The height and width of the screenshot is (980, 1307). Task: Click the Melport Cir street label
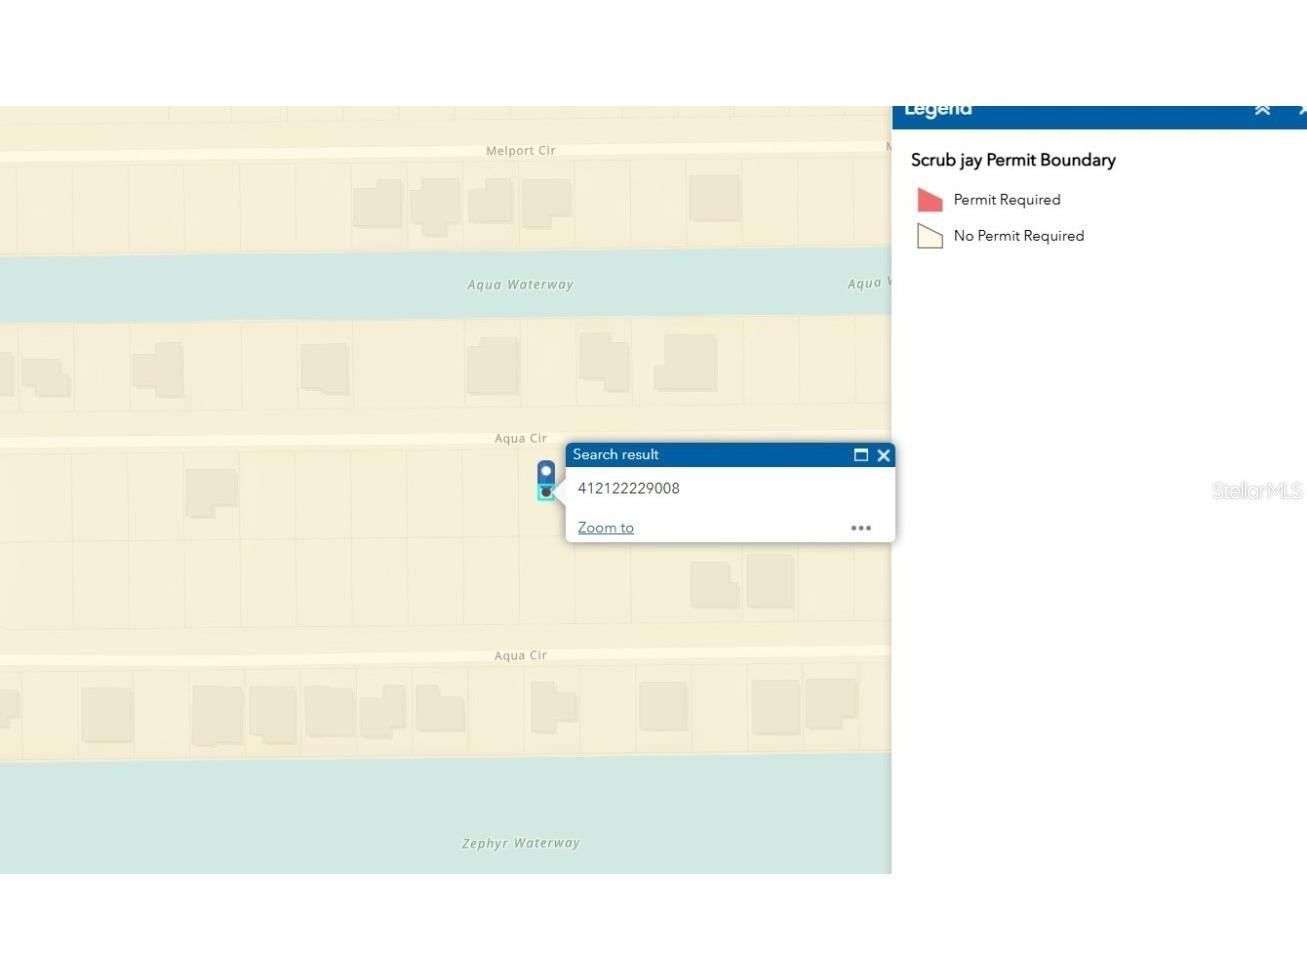pos(520,151)
